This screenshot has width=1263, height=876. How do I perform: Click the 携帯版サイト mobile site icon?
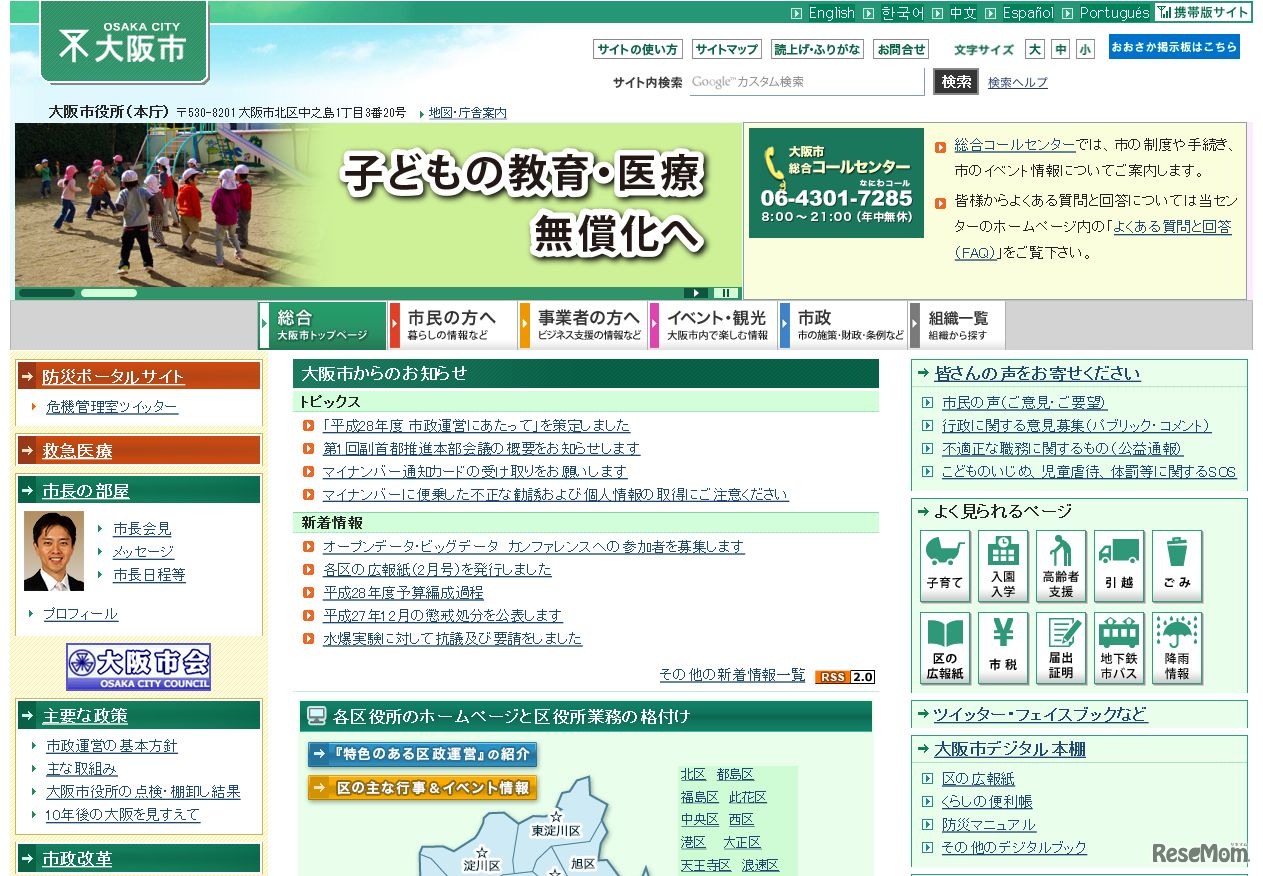click(x=1203, y=13)
